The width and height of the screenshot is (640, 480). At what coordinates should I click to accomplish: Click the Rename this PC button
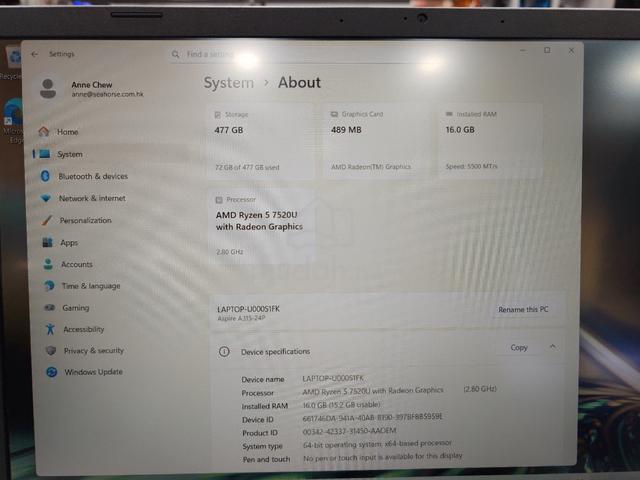click(x=523, y=309)
